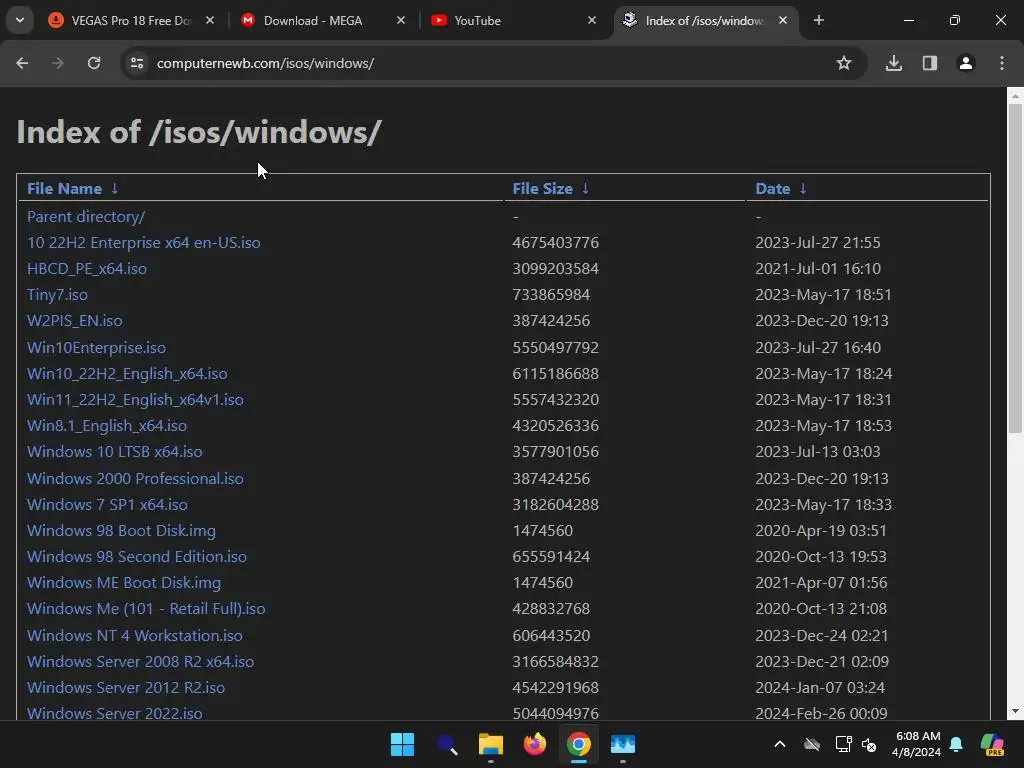Screen dimensions: 1024x768
Task: Download Windows 7 SP1 x64.iso
Action: click(107, 505)
